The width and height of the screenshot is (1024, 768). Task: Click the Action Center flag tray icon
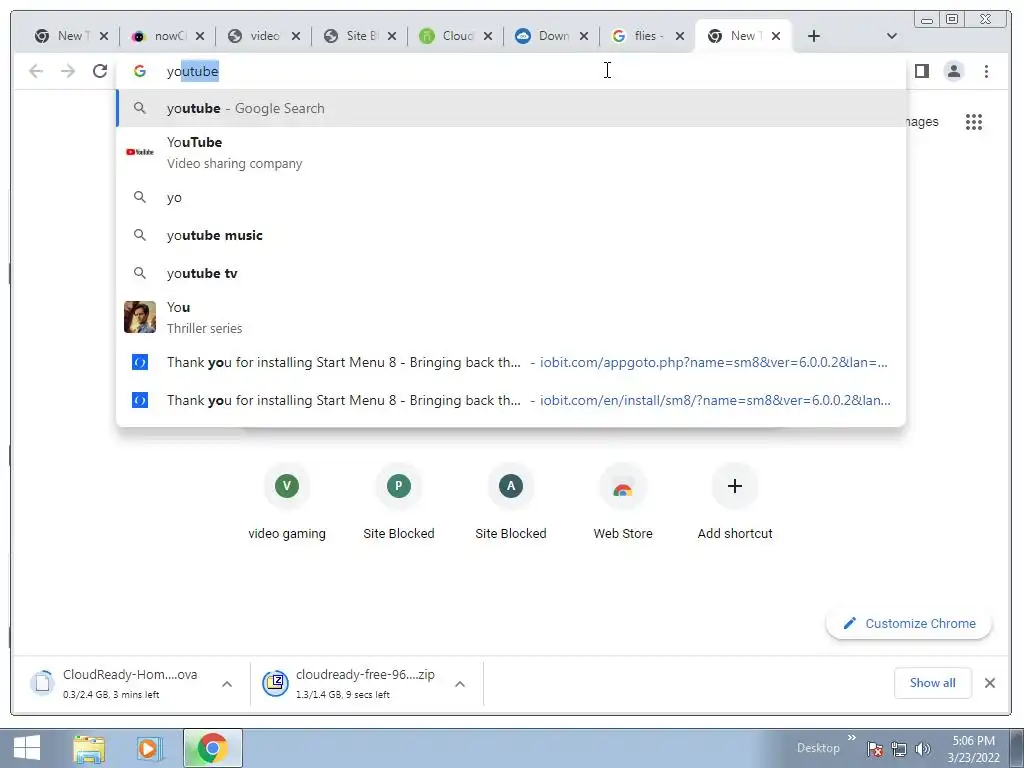click(875, 749)
